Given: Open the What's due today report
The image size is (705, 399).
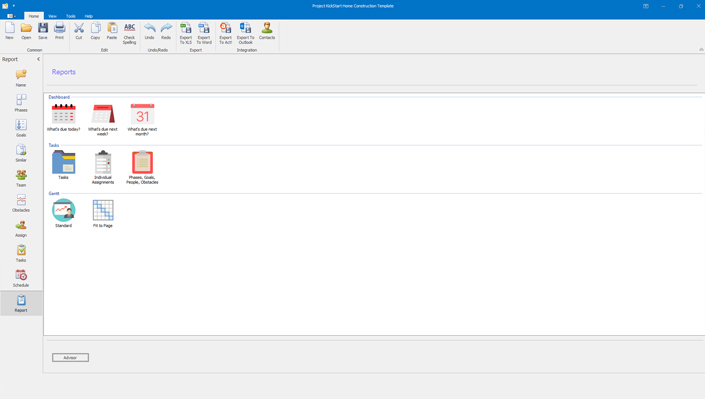Looking at the screenshot, I should 63,117.
